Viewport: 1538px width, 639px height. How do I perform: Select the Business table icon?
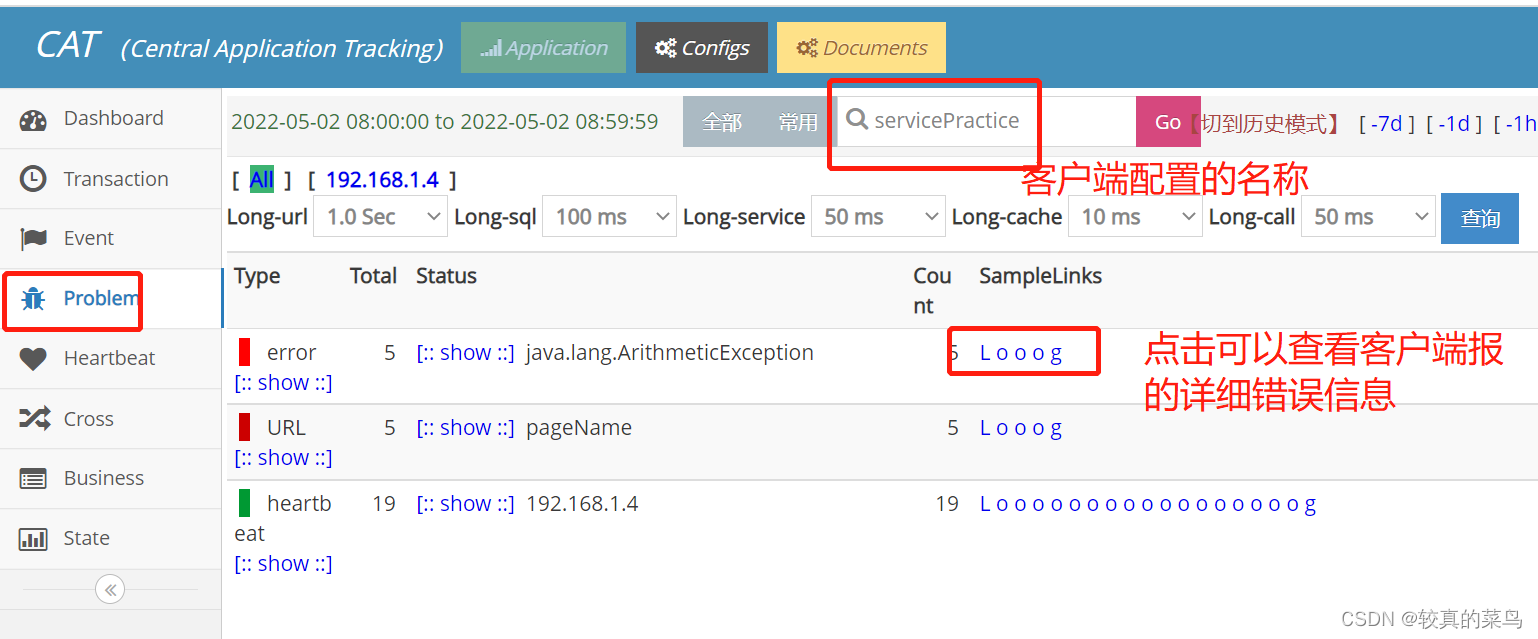(33, 479)
